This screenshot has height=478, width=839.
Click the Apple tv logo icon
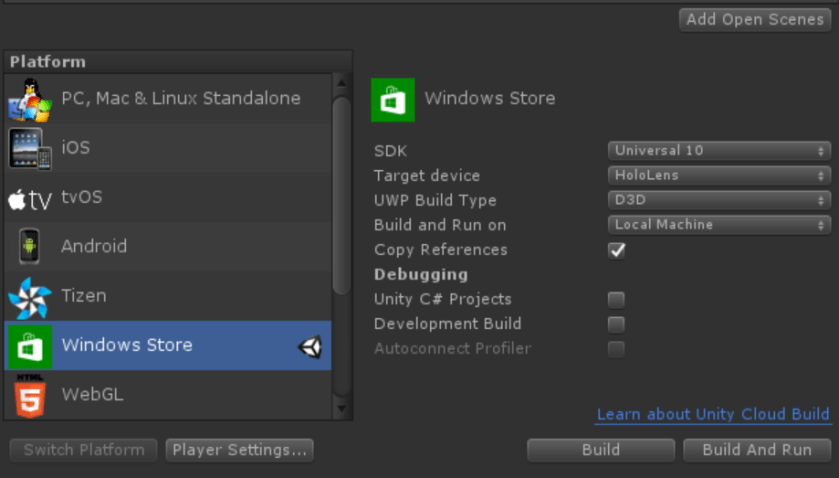pyautogui.click(x=30, y=200)
